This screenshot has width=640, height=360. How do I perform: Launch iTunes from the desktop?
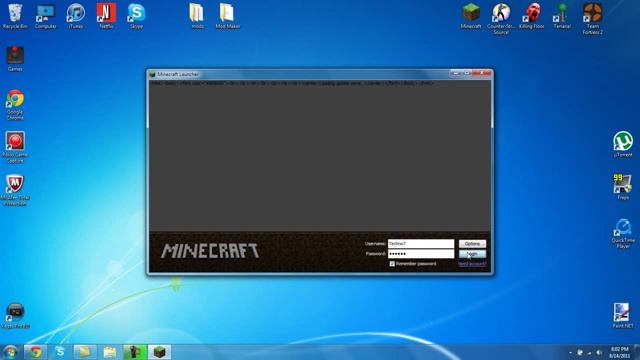[x=76, y=16]
